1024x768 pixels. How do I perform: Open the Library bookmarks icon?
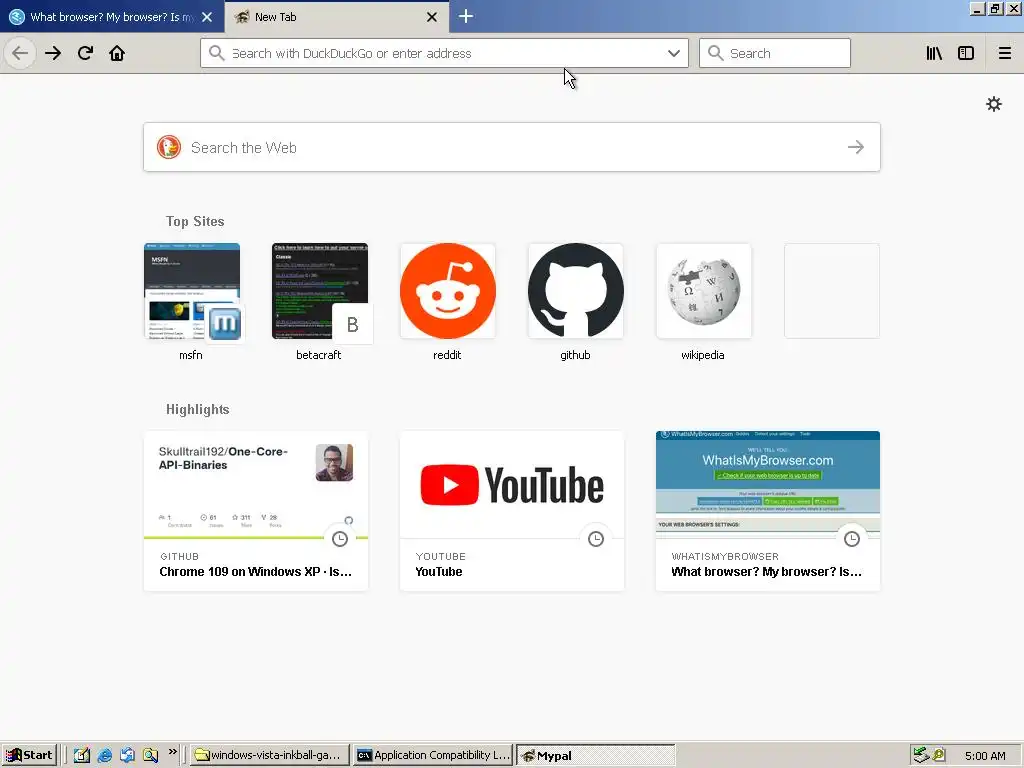[934, 53]
